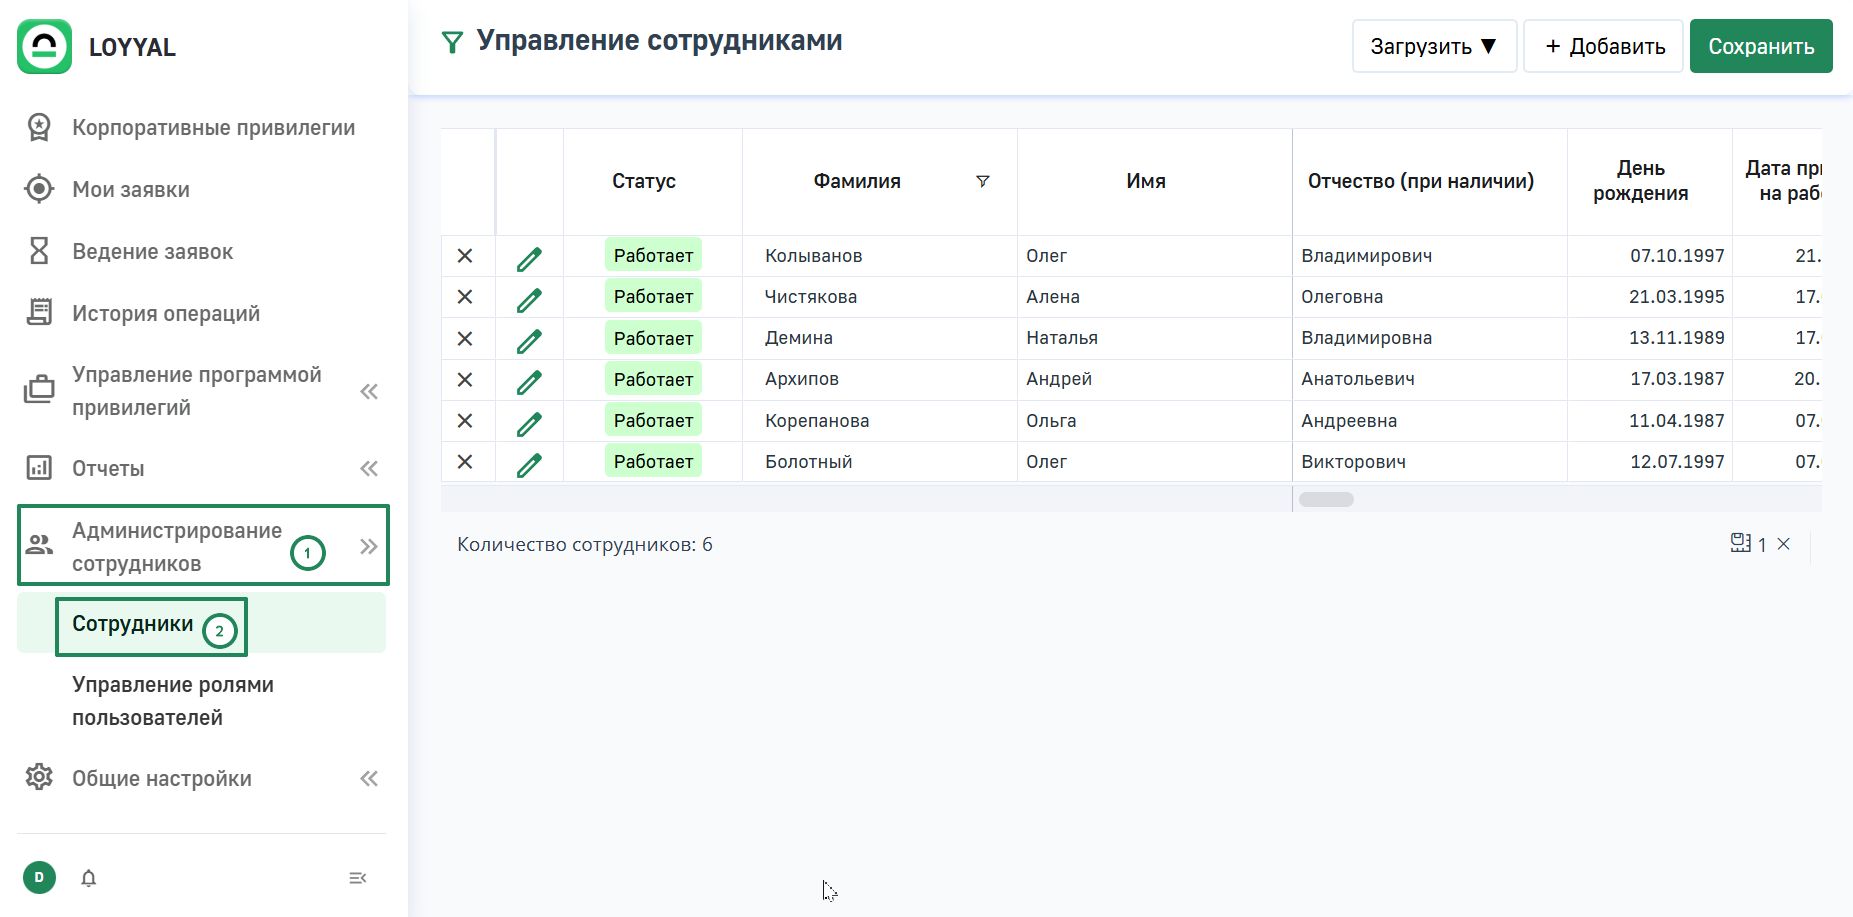Expand Общие настройки section
This screenshot has height=917, width=1853.
click(x=369, y=778)
